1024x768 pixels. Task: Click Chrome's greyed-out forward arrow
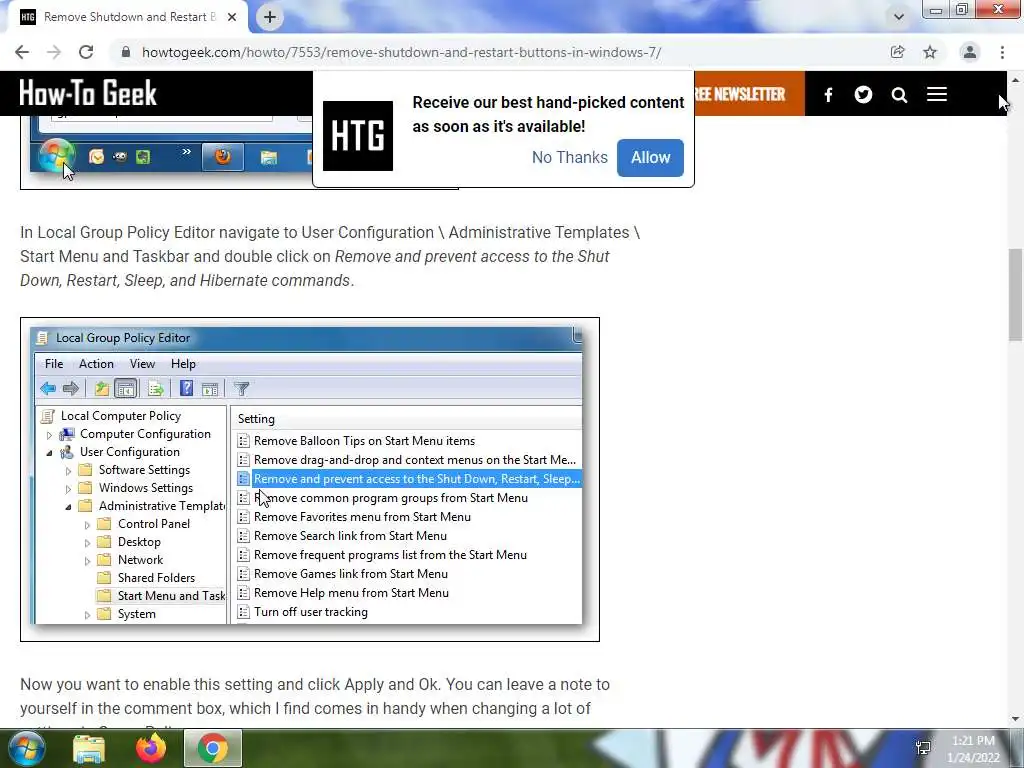tap(54, 52)
